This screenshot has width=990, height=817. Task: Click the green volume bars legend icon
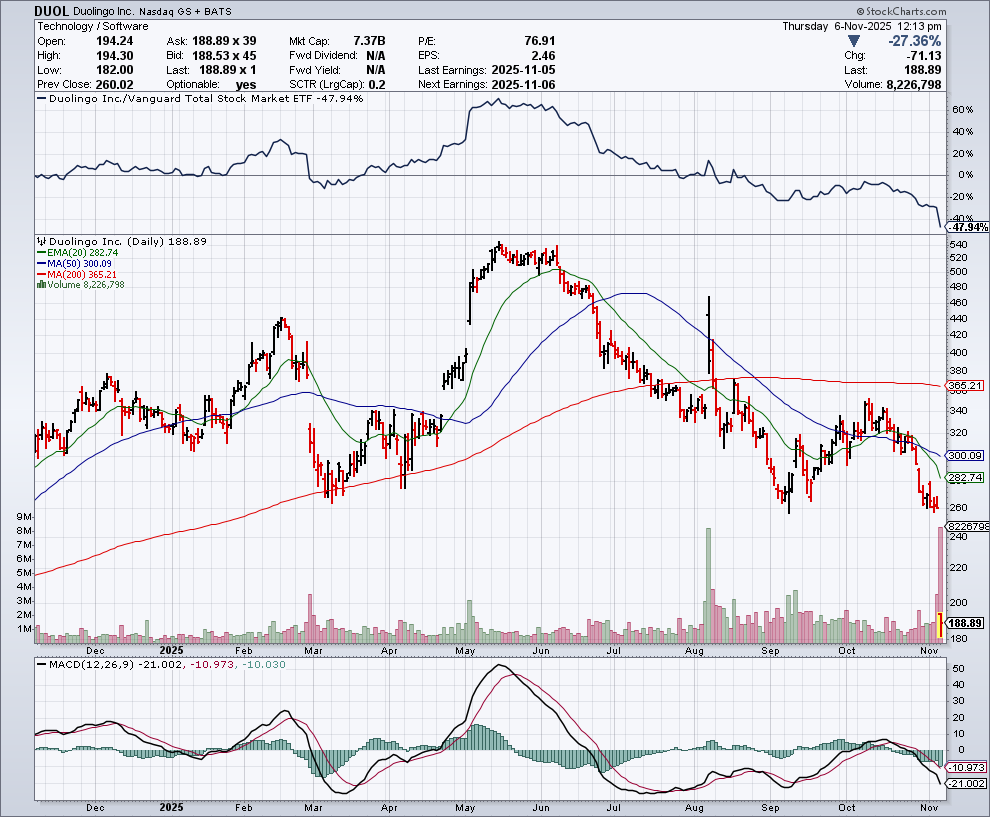40,285
